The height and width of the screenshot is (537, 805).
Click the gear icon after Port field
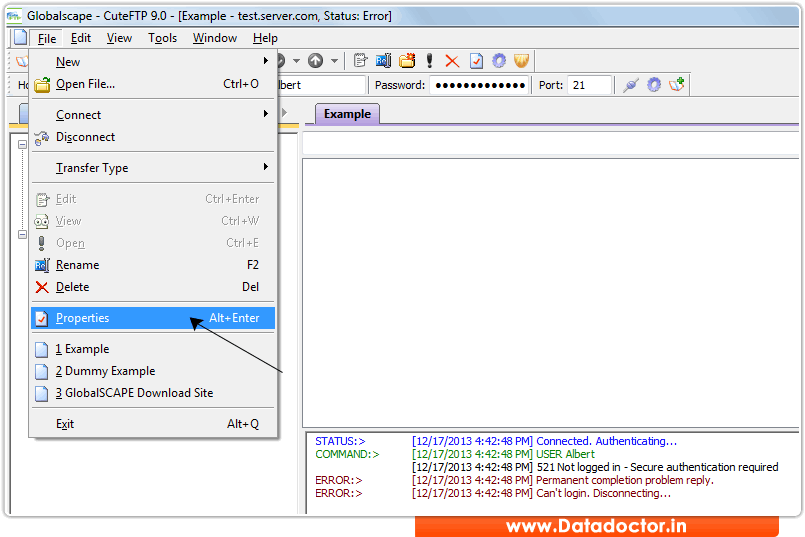pyautogui.click(x=654, y=85)
